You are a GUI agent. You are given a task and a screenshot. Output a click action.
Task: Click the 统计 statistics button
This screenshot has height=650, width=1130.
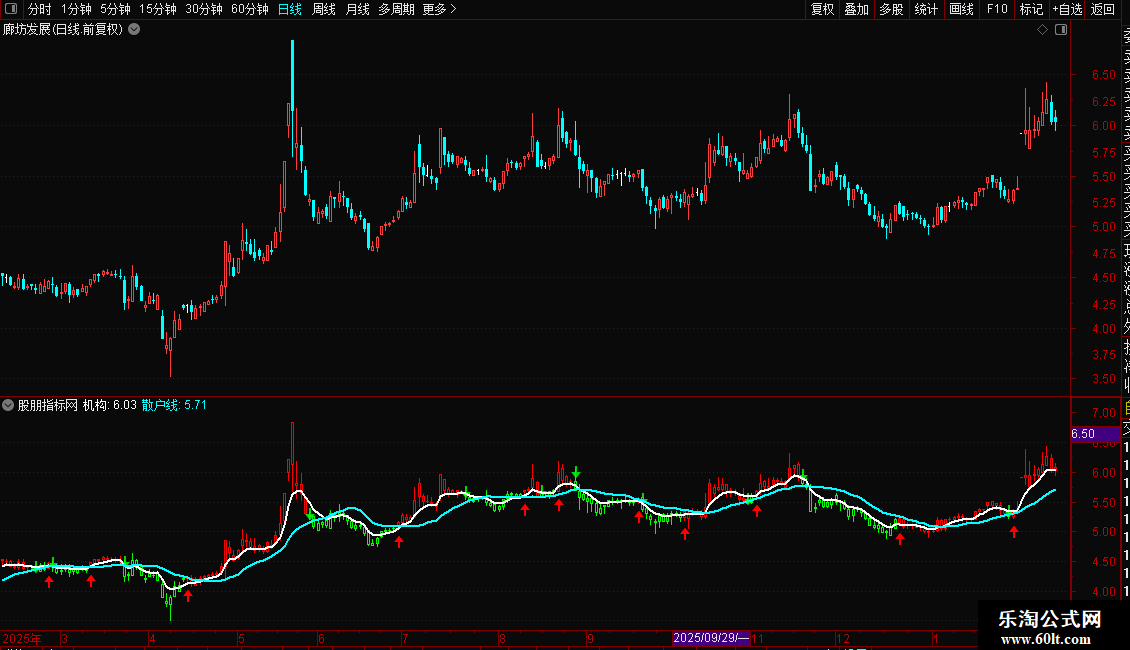(x=926, y=9)
